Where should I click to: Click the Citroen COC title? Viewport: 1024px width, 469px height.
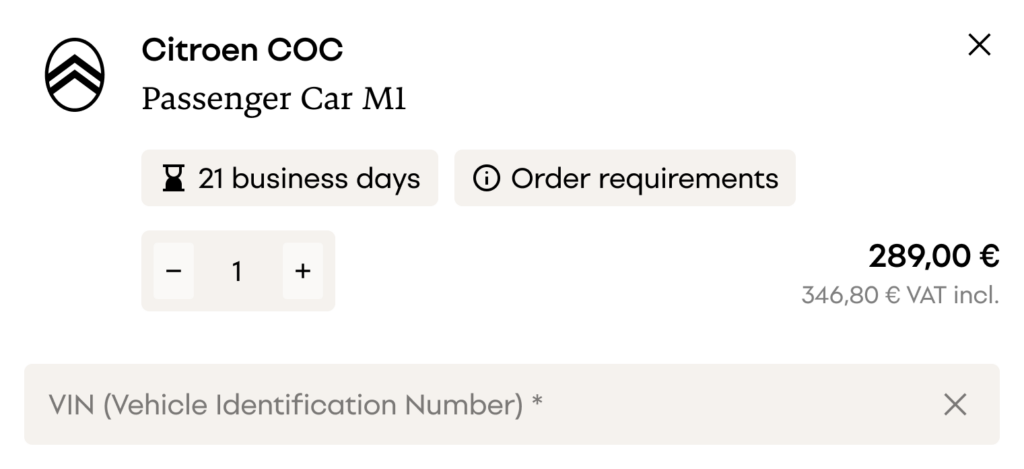pyautogui.click(x=243, y=48)
